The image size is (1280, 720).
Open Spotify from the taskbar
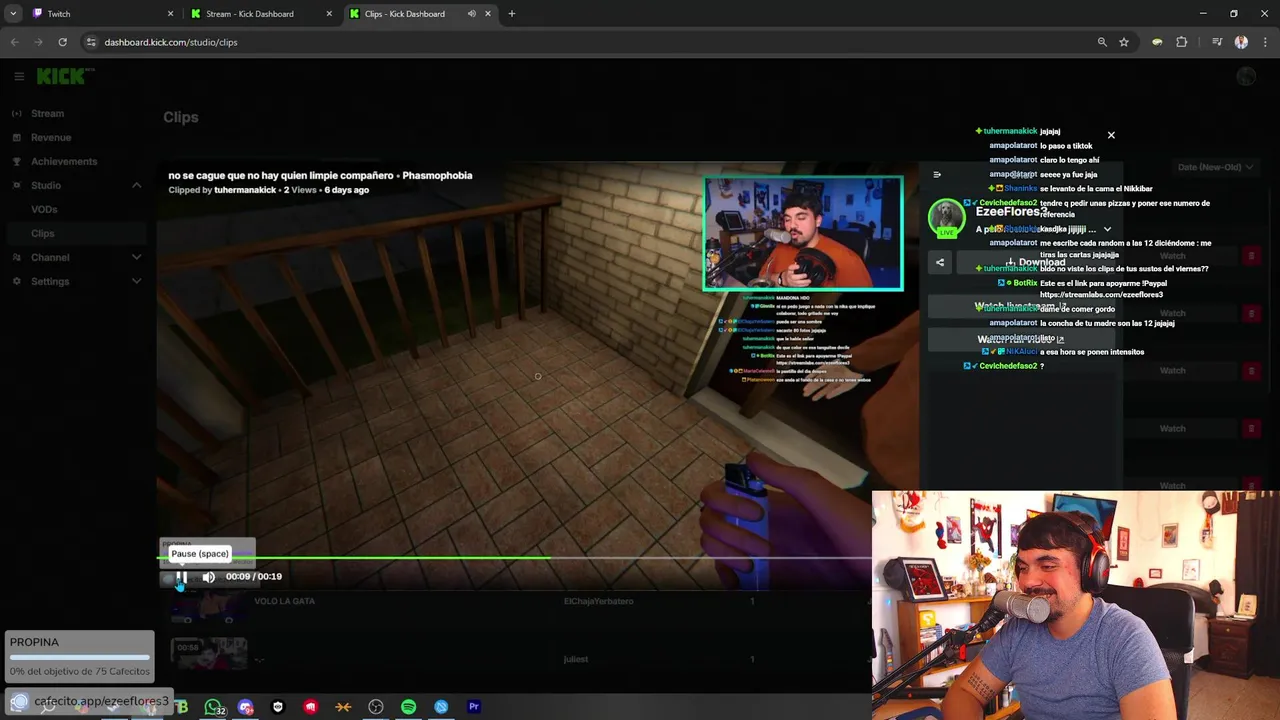click(x=408, y=707)
